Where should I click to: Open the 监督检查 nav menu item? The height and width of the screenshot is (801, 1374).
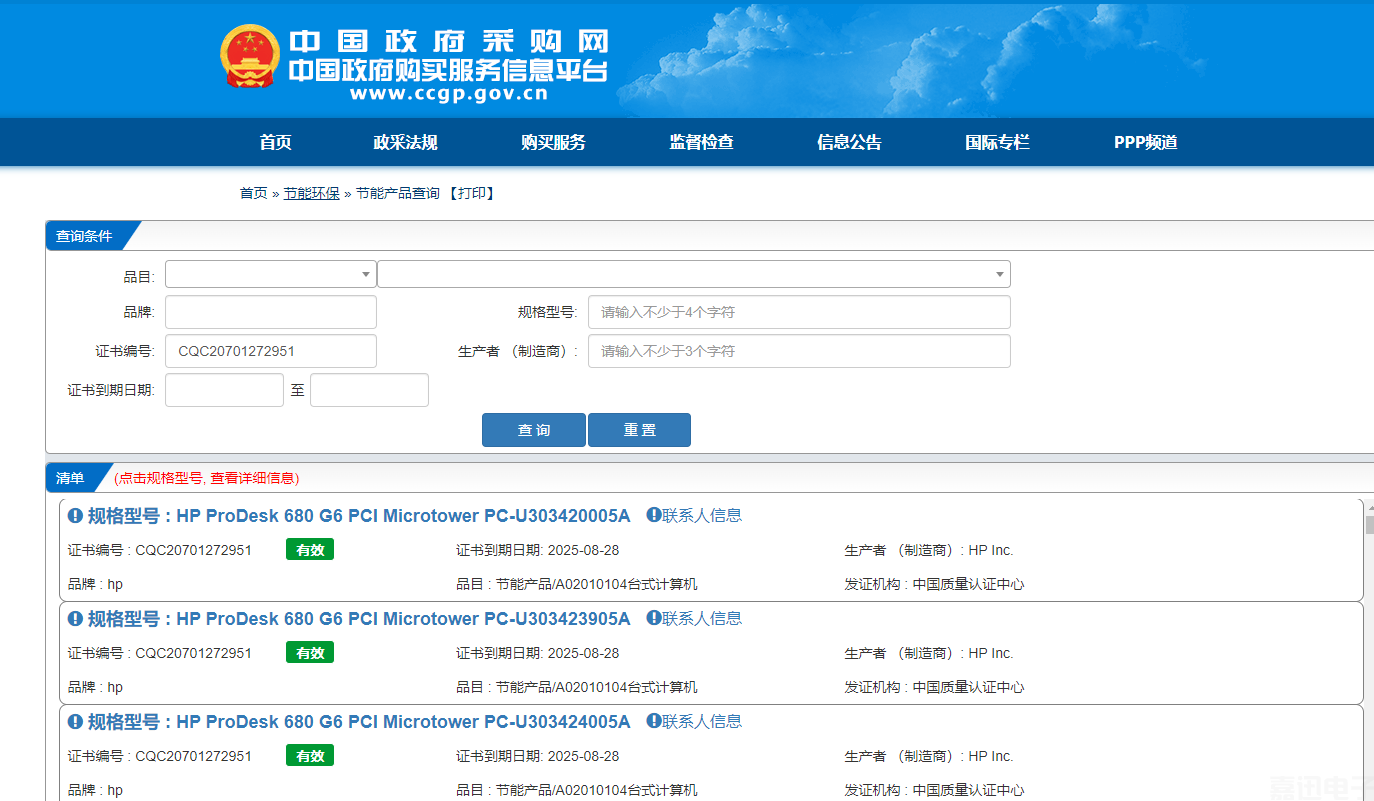(x=701, y=142)
